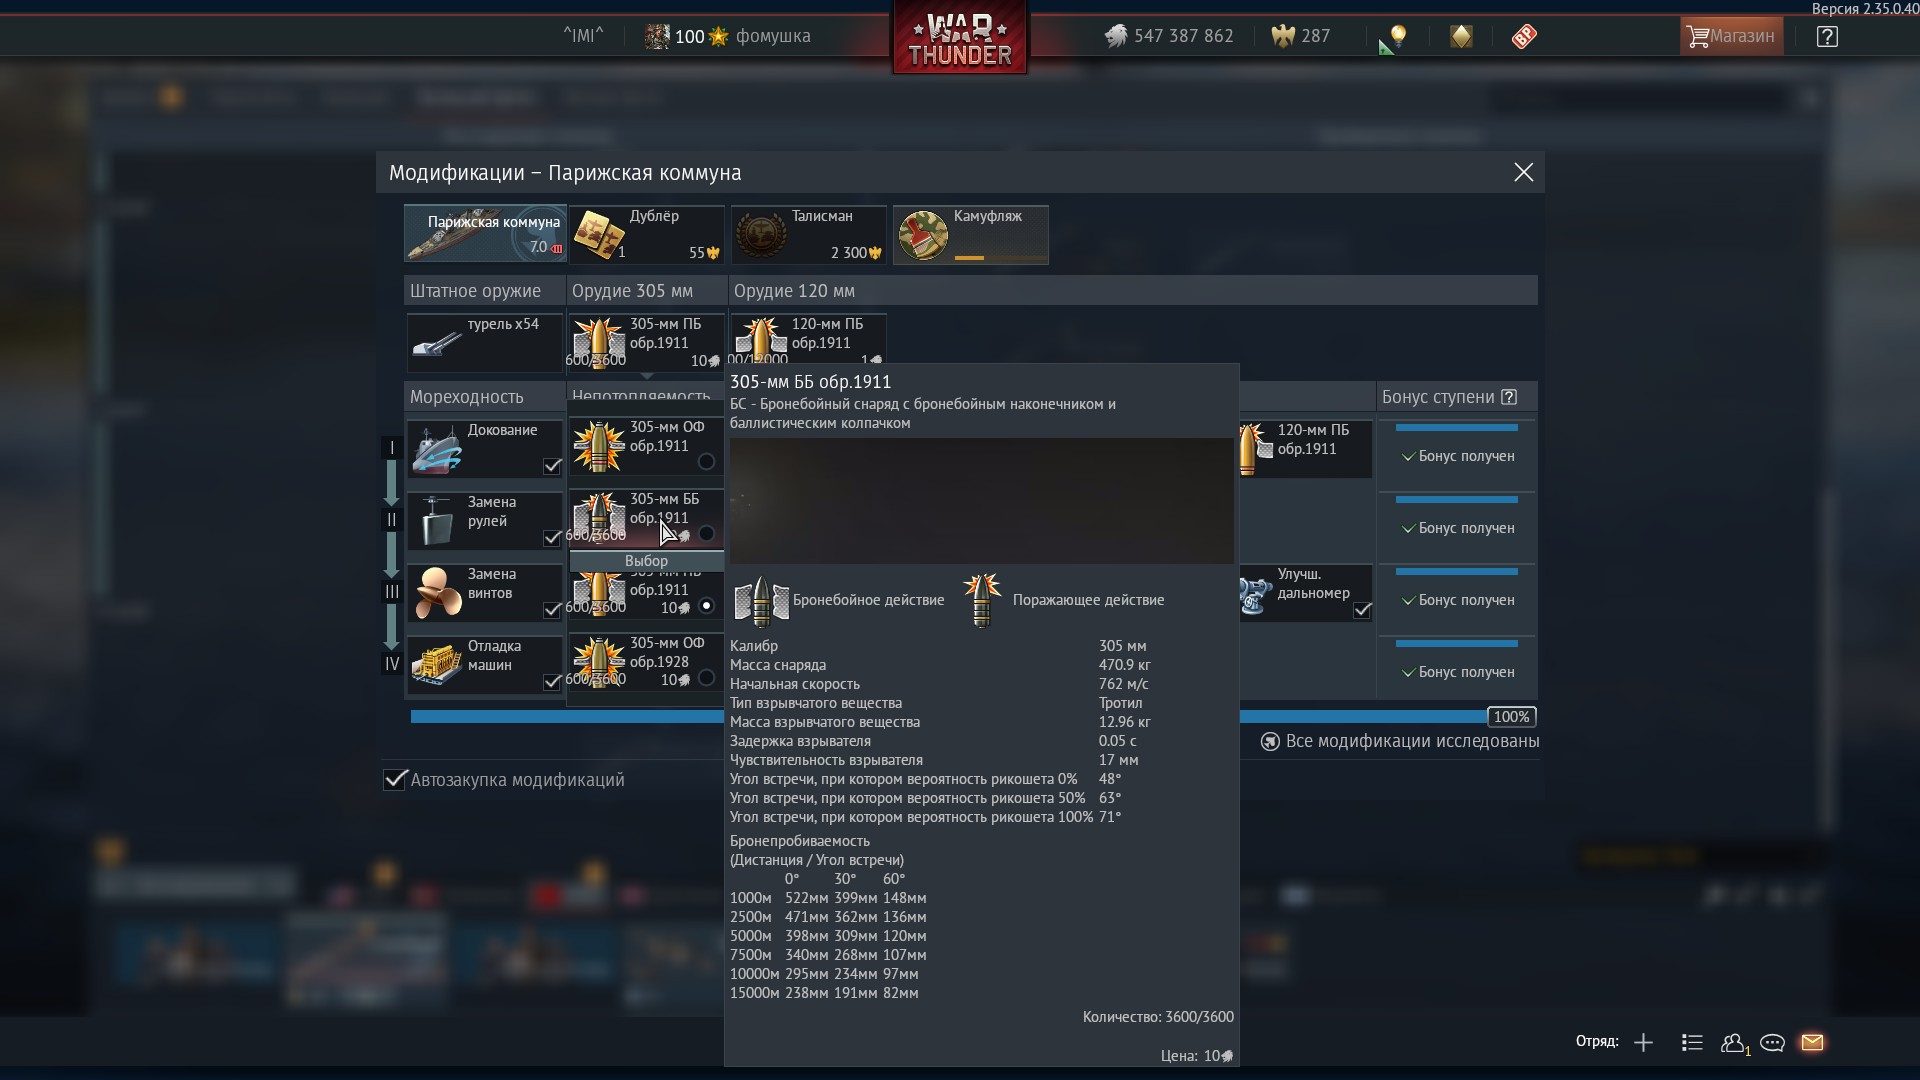Open the contacts friends icon
1920x1080 pixels.
tap(1735, 1043)
